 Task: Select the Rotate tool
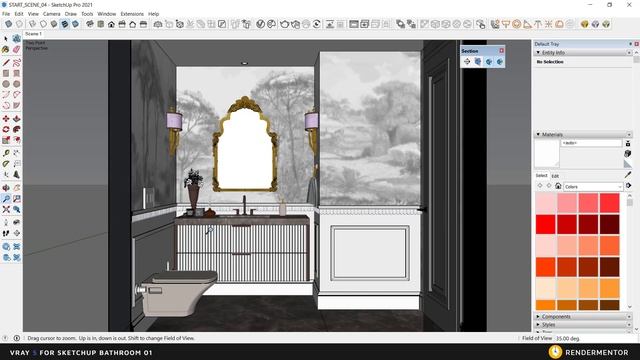tap(6, 129)
